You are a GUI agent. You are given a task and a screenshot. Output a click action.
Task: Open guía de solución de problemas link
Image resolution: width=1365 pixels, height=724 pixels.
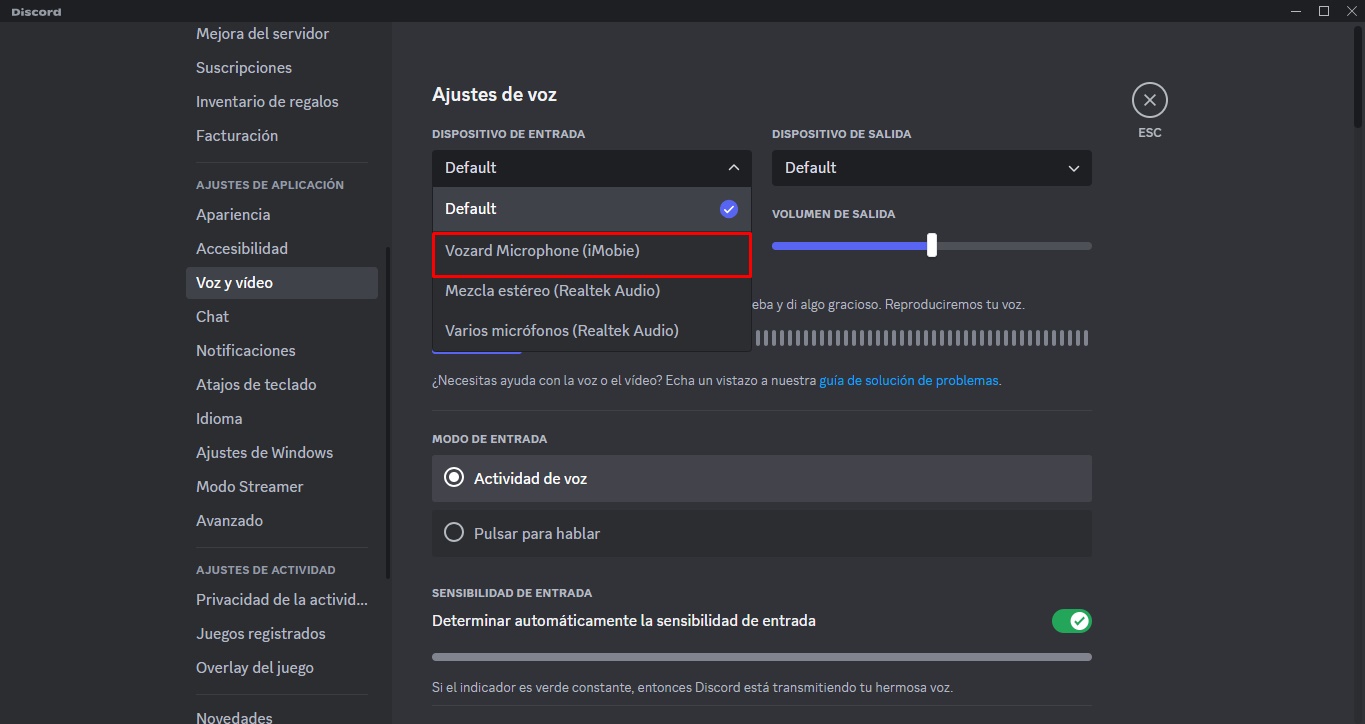pos(909,381)
